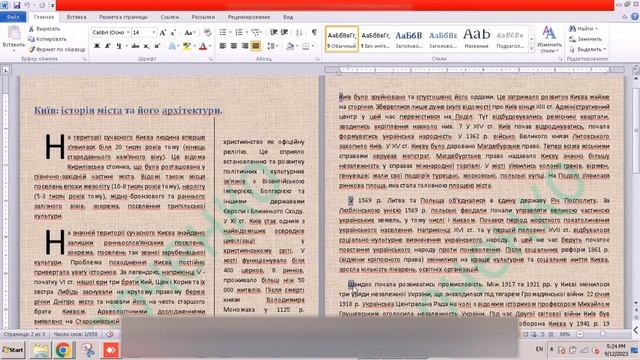
Task: Open line spacing options
Action: 272,46
